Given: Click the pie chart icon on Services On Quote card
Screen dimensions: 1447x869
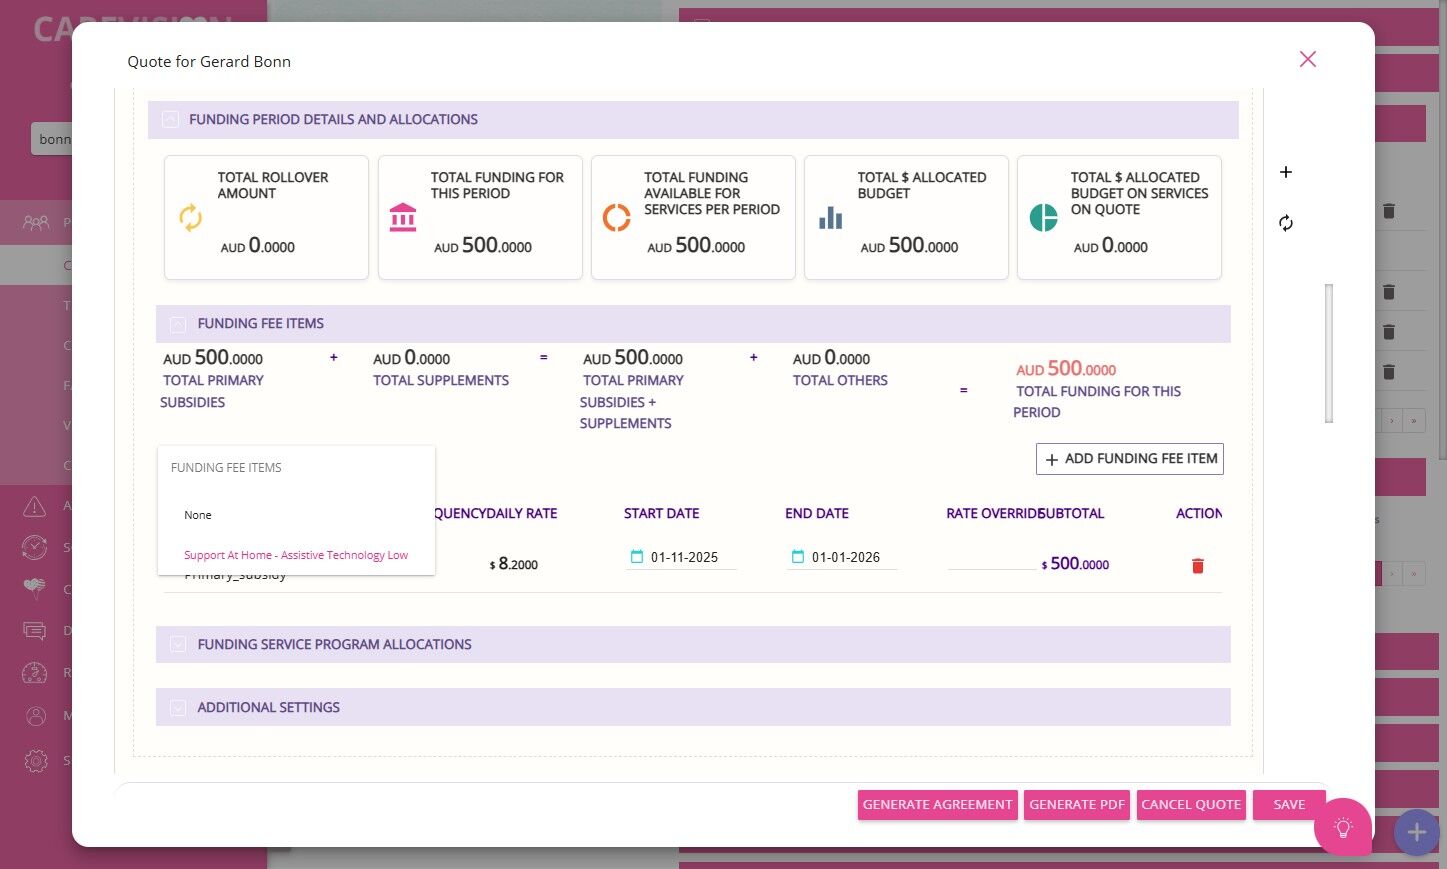Looking at the screenshot, I should (x=1043, y=217).
